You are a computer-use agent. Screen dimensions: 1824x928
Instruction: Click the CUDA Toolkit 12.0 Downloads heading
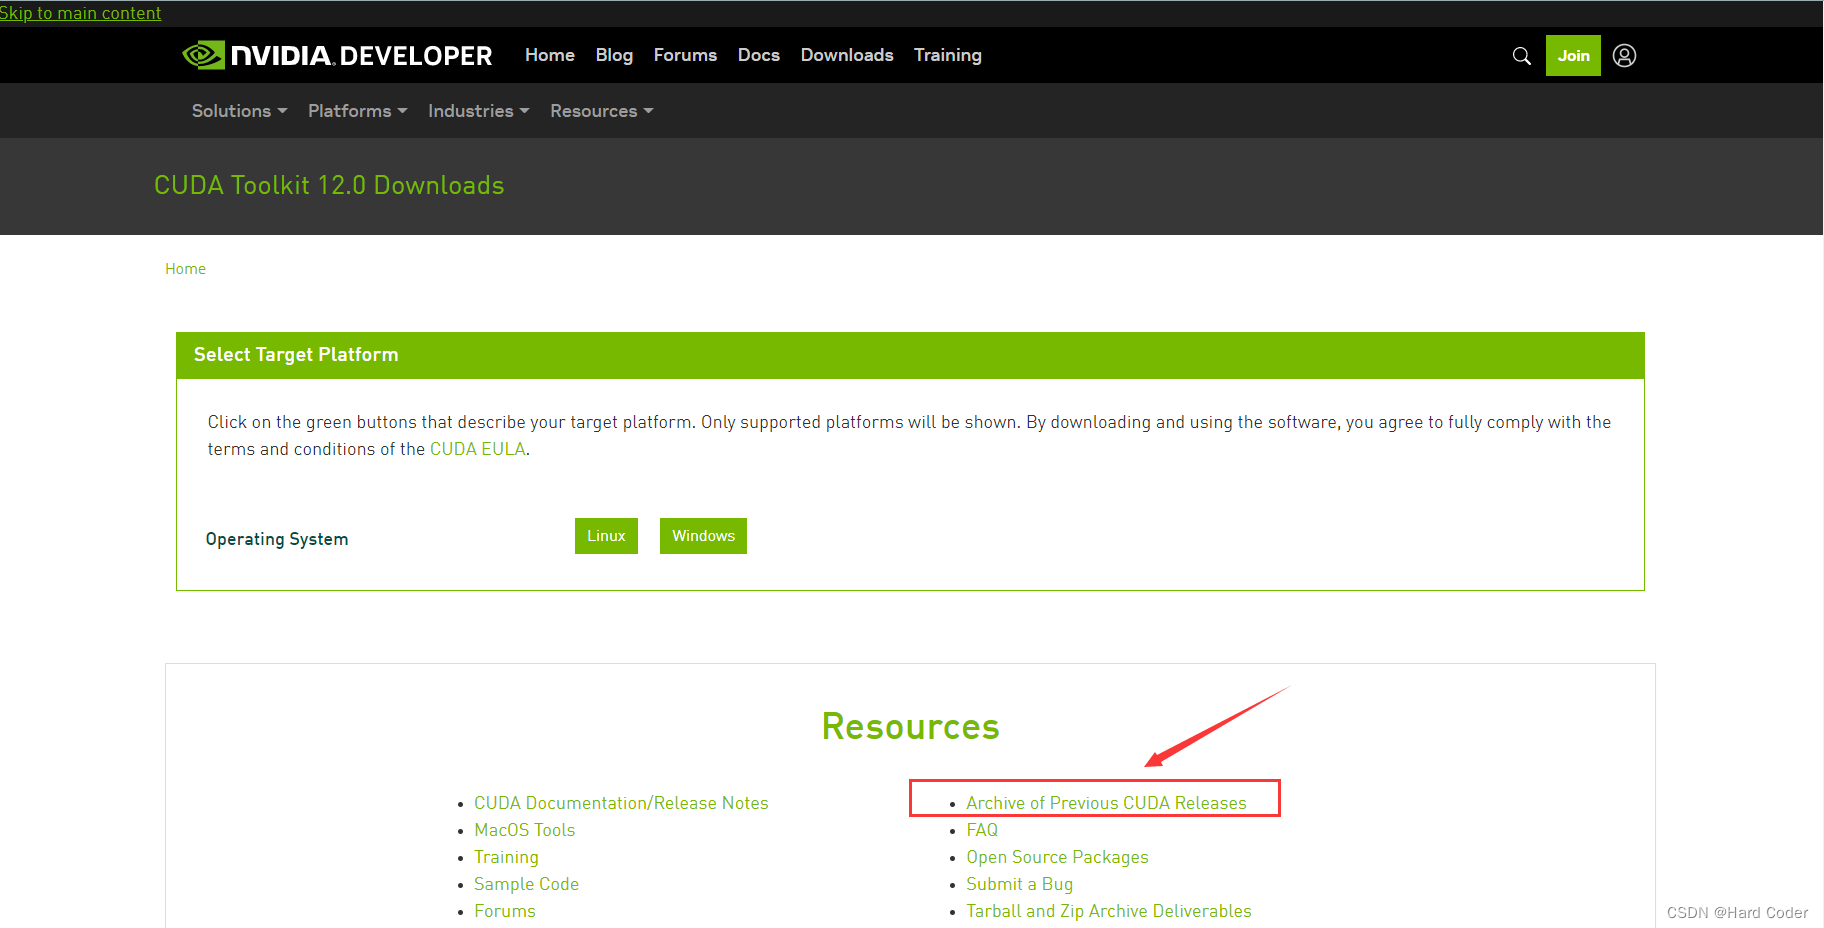click(x=329, y=185)
